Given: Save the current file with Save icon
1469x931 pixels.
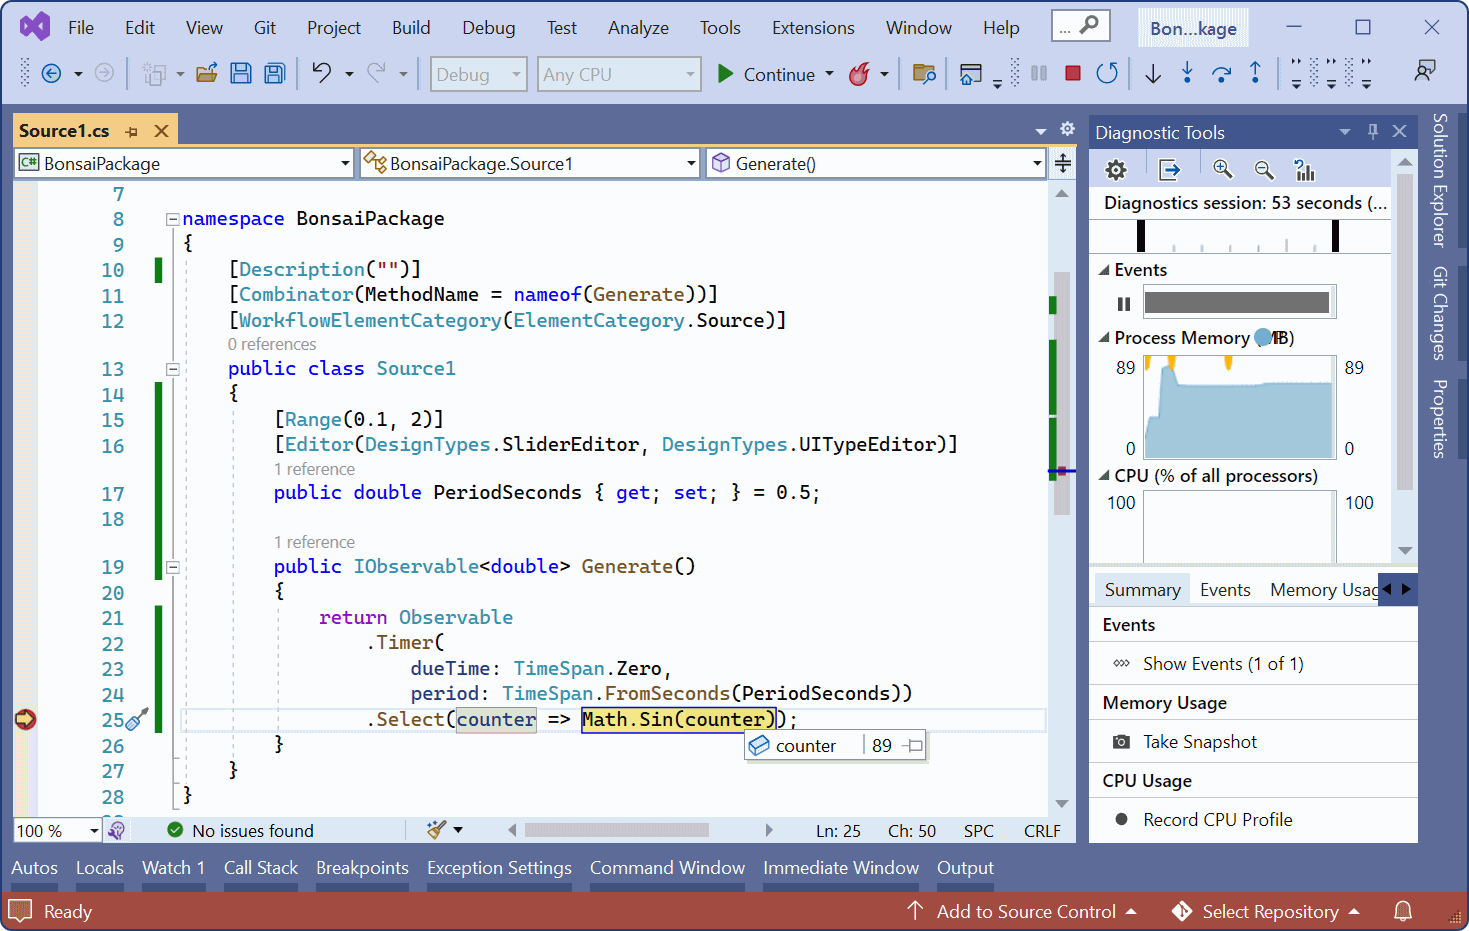Looking at the screenshot, I should 241,73.
